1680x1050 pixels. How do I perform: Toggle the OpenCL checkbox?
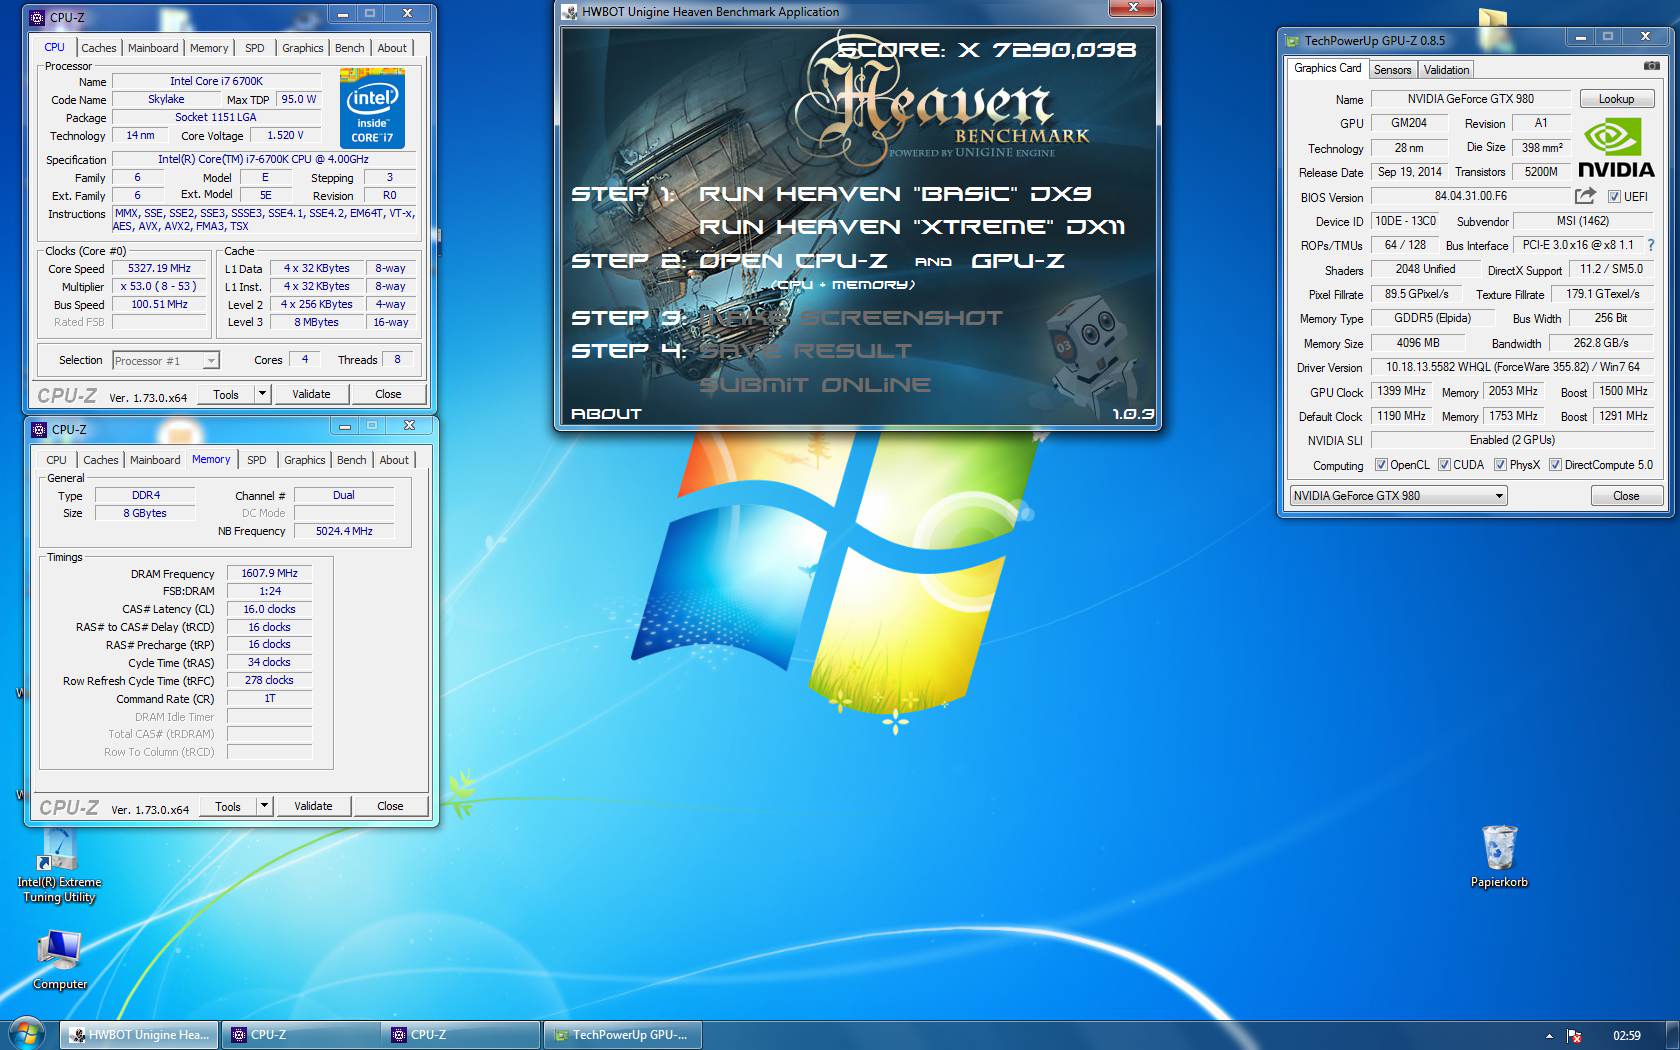[x=1381, y=464]
